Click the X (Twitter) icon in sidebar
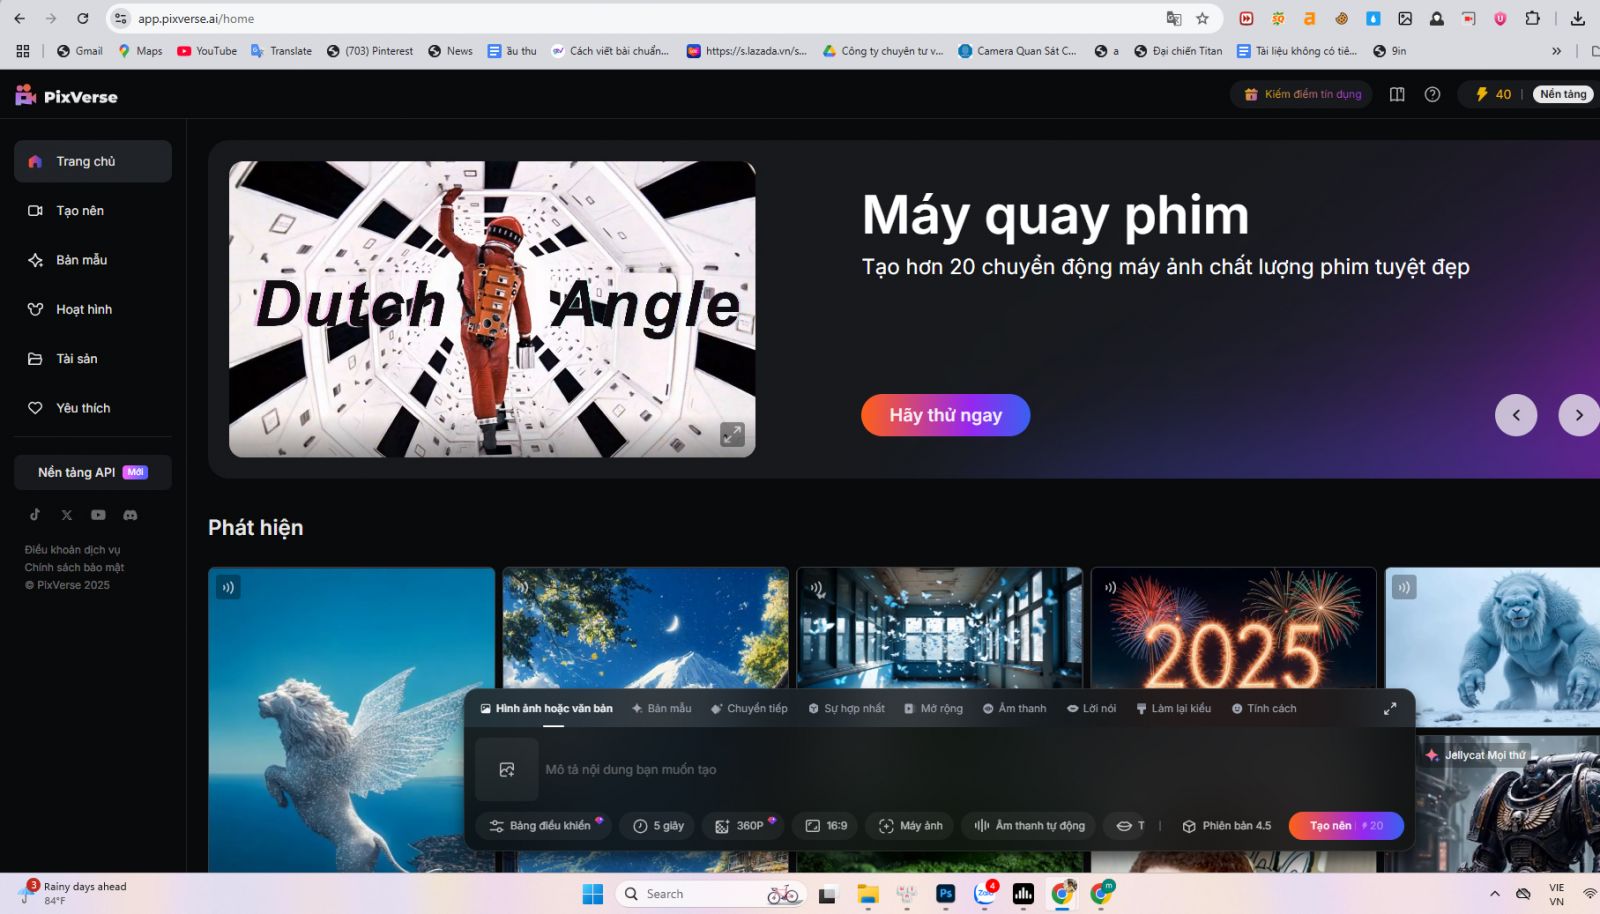This screenshot has height=914, width=1600. tap(67, 515)
